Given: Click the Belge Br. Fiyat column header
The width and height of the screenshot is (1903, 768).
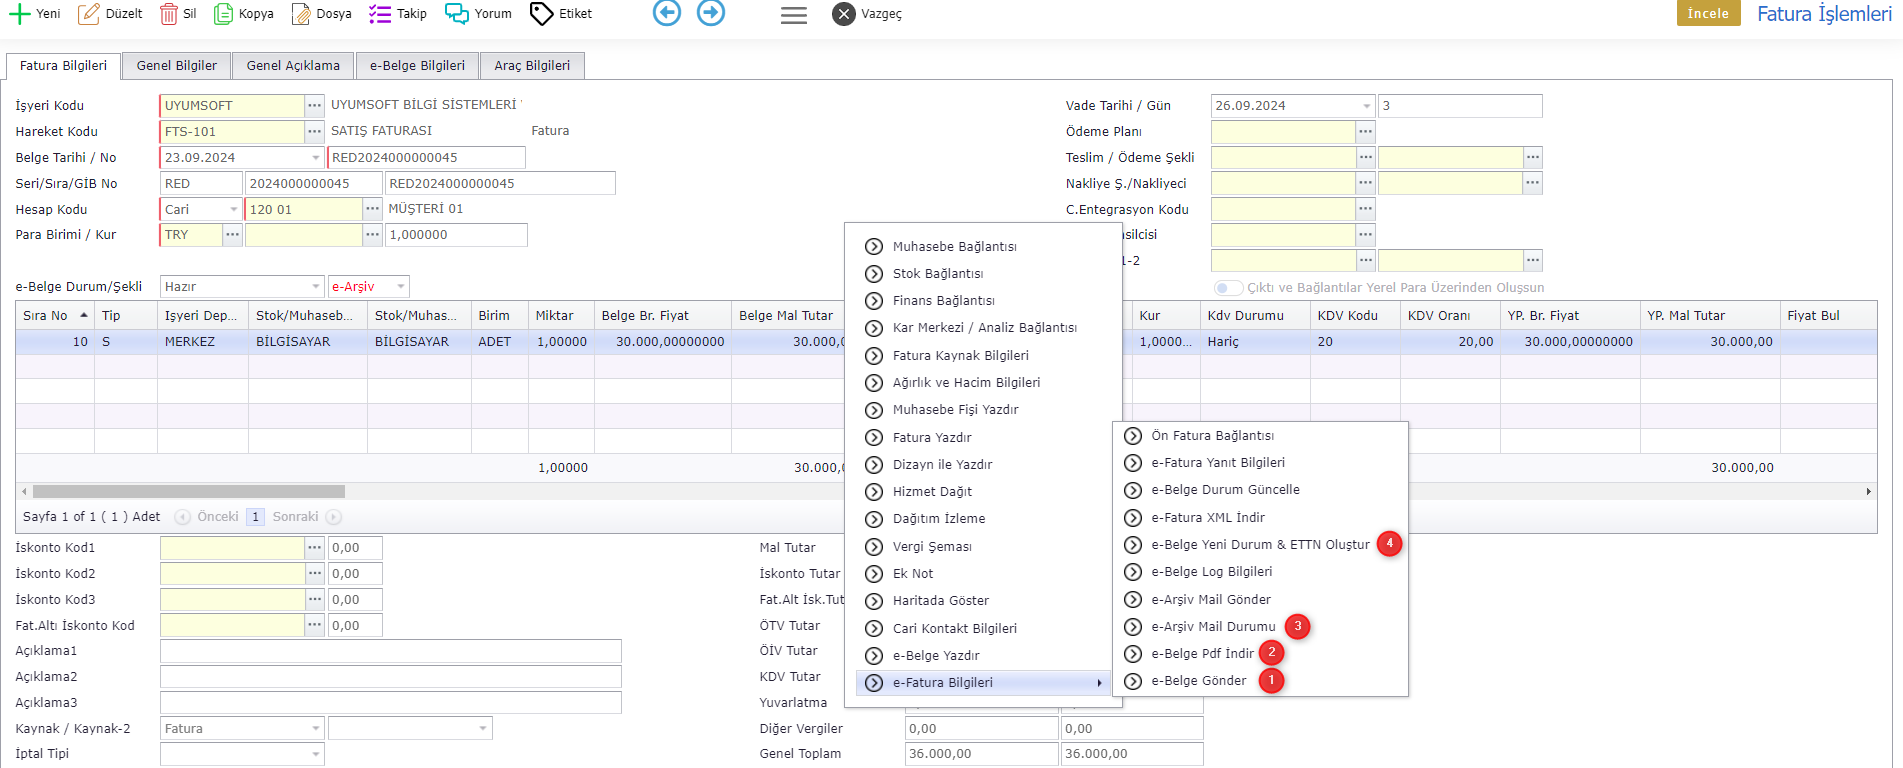Looking at the screenshot, I should (661, 315).
